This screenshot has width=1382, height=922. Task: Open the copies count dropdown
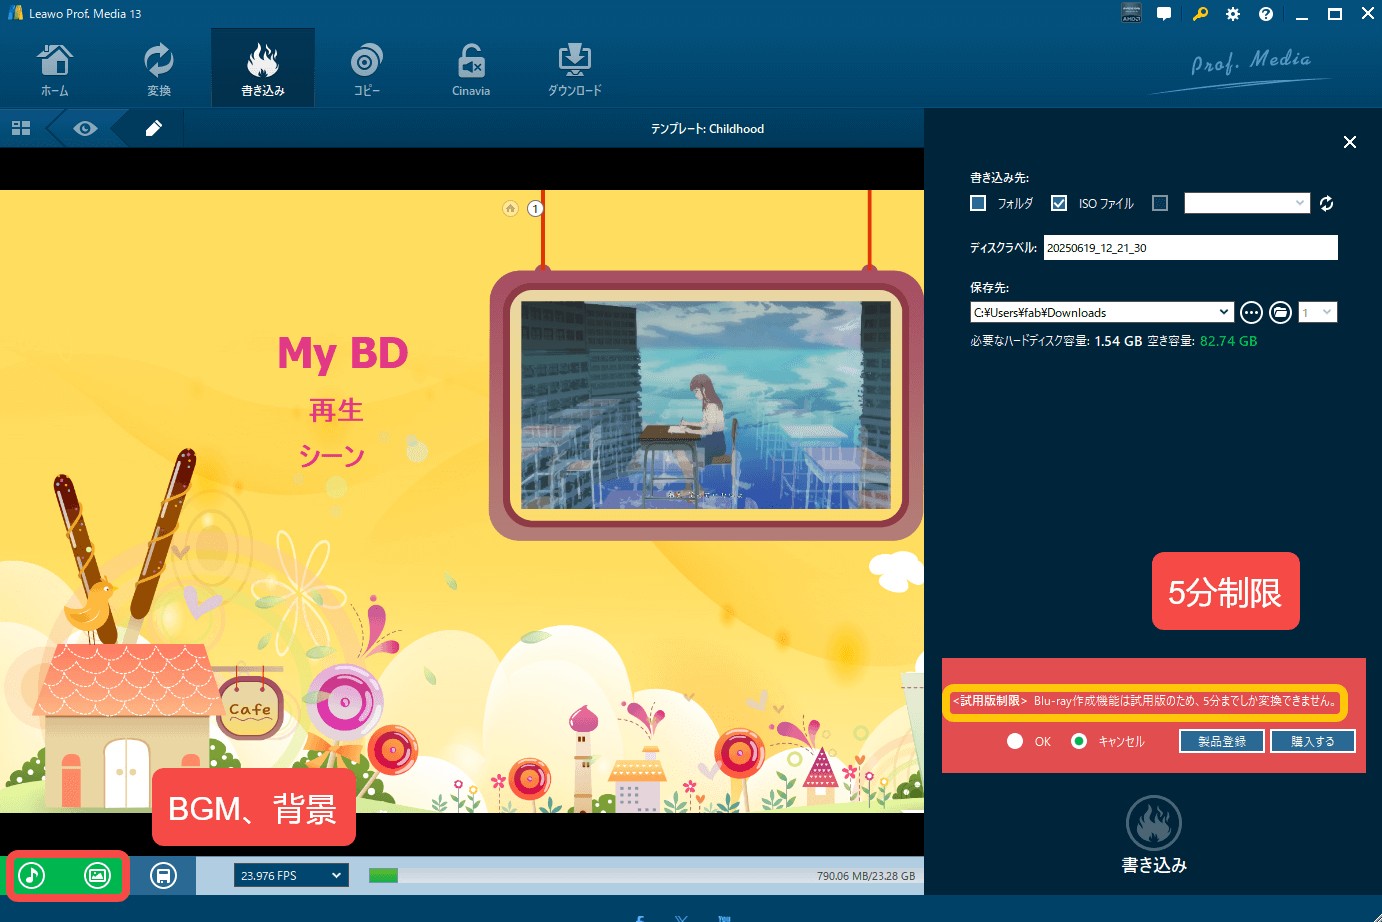pos(1317,312)
